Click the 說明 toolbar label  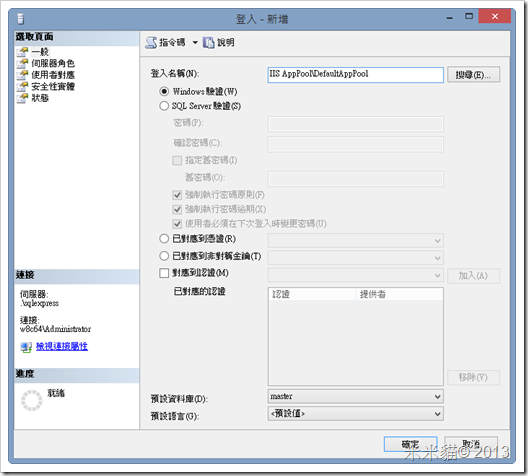(x=226, y=42)
